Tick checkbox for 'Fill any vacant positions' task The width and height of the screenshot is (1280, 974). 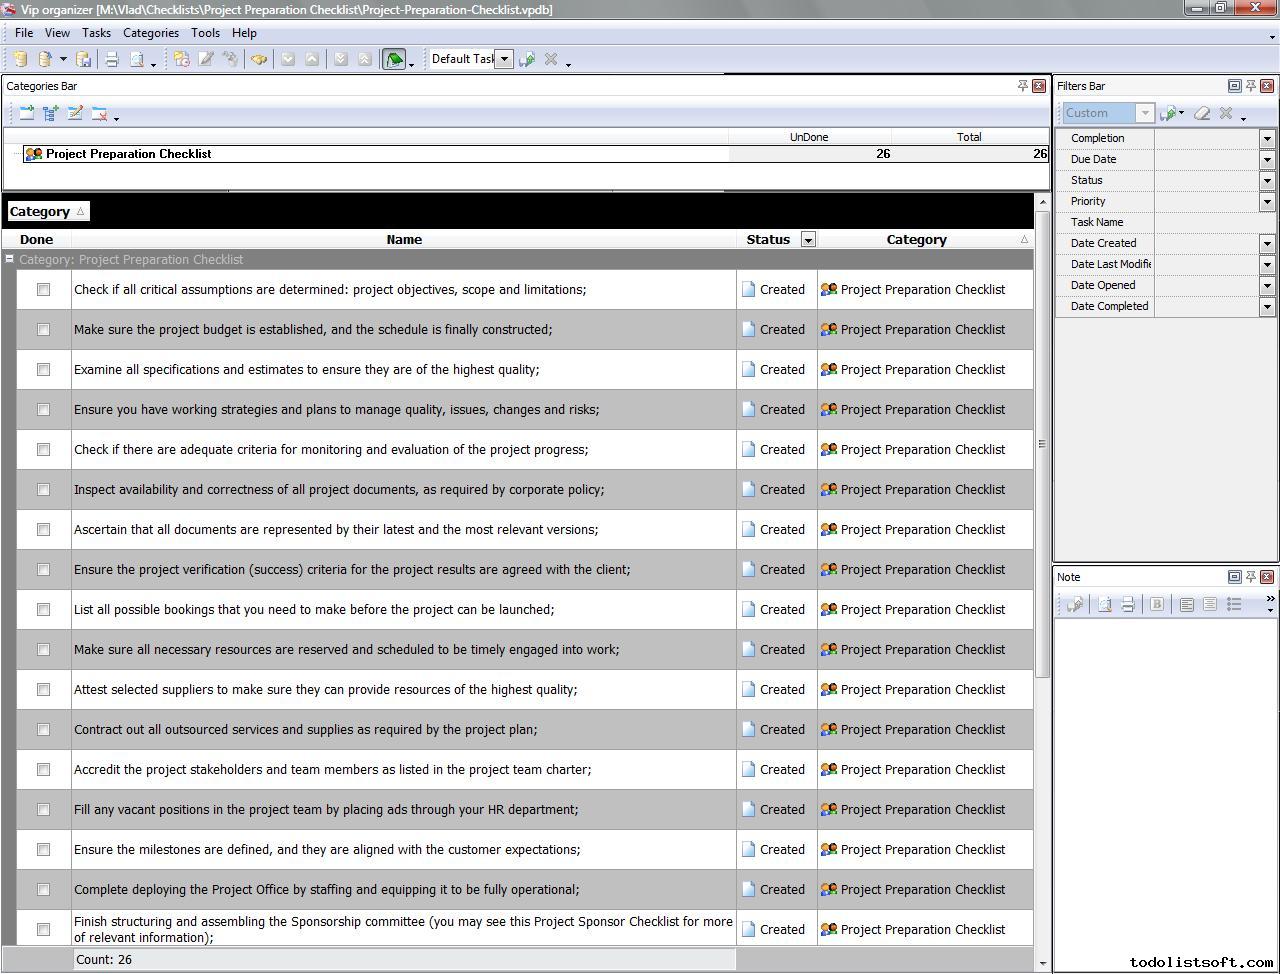[x=43, y=810]
